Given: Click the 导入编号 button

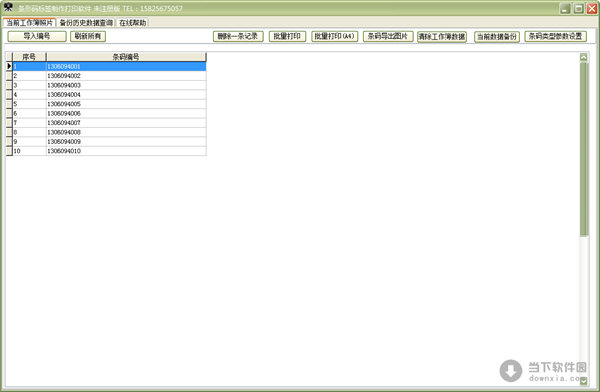Looking at the screenshot, I should (x=37, y=36).
